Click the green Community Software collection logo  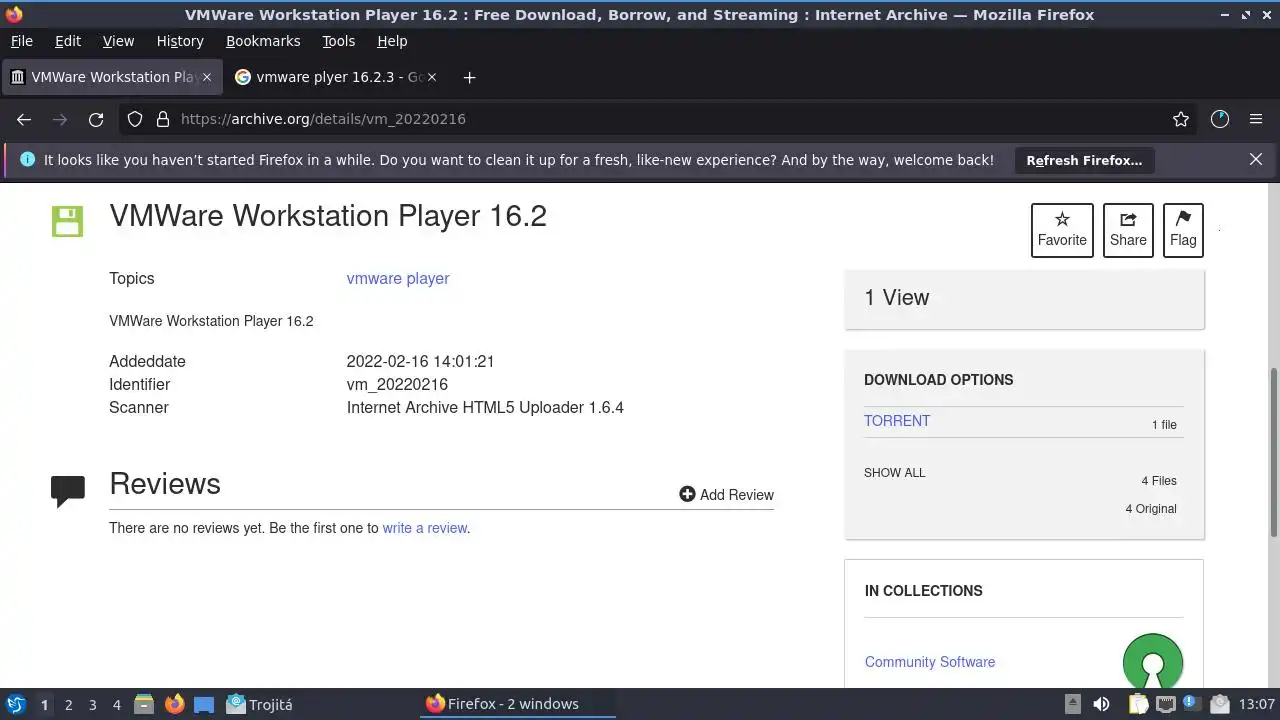click(x=1153, y=661)
